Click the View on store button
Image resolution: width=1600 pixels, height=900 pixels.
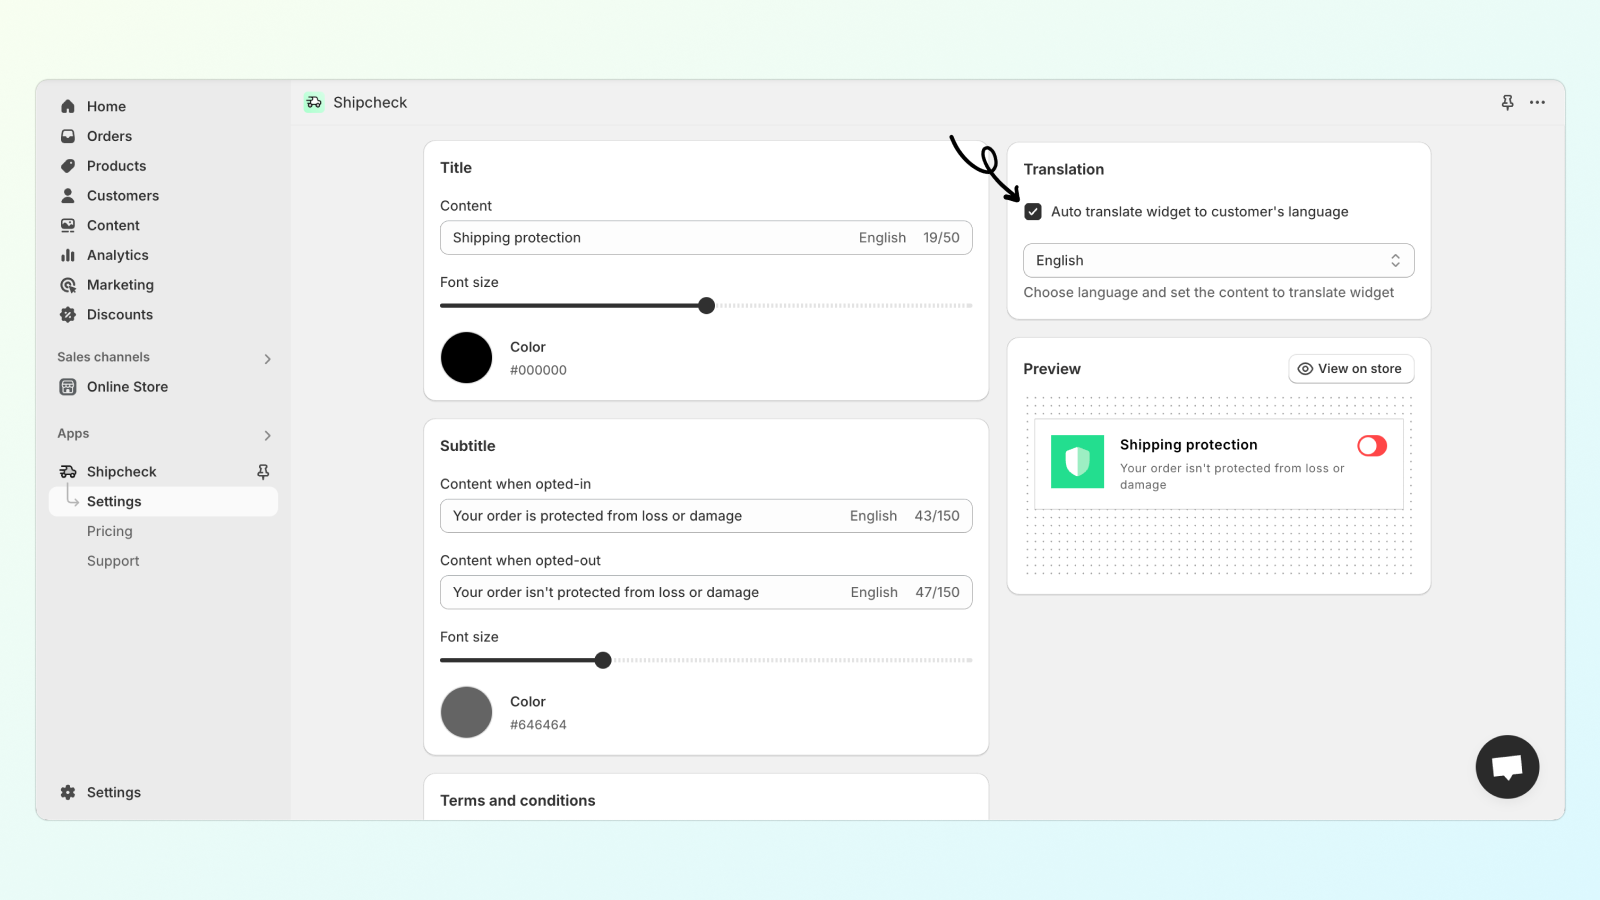1351,369
